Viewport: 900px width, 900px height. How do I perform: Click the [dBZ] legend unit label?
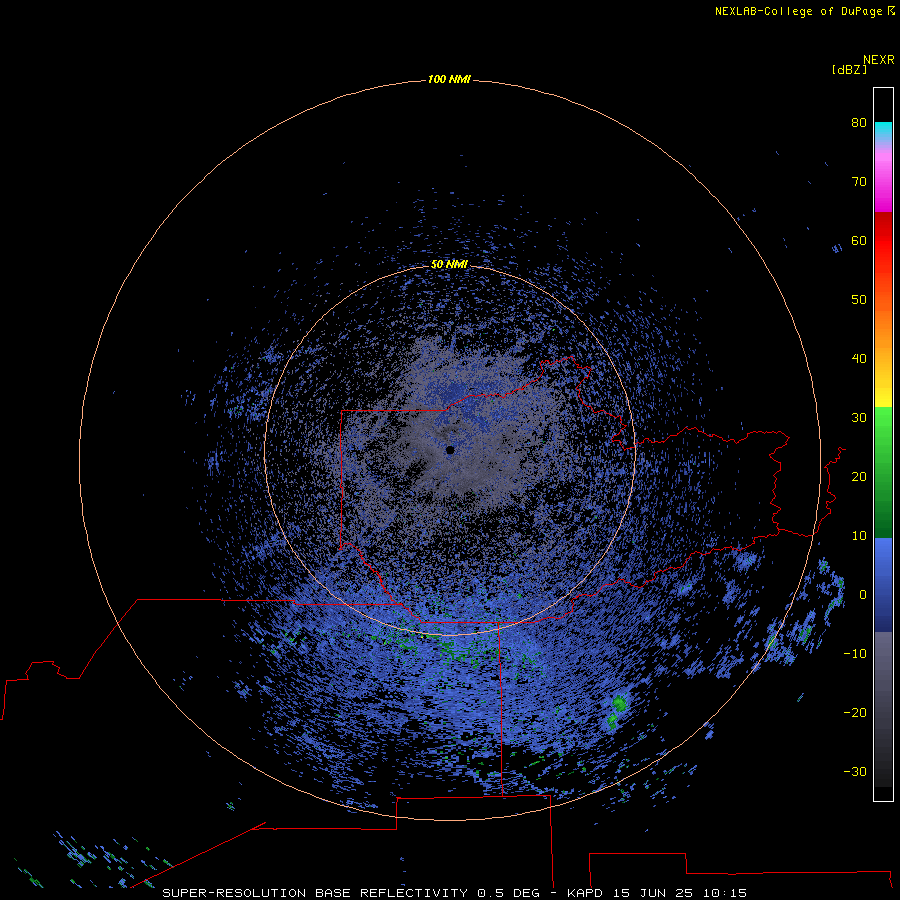(849, 70)
